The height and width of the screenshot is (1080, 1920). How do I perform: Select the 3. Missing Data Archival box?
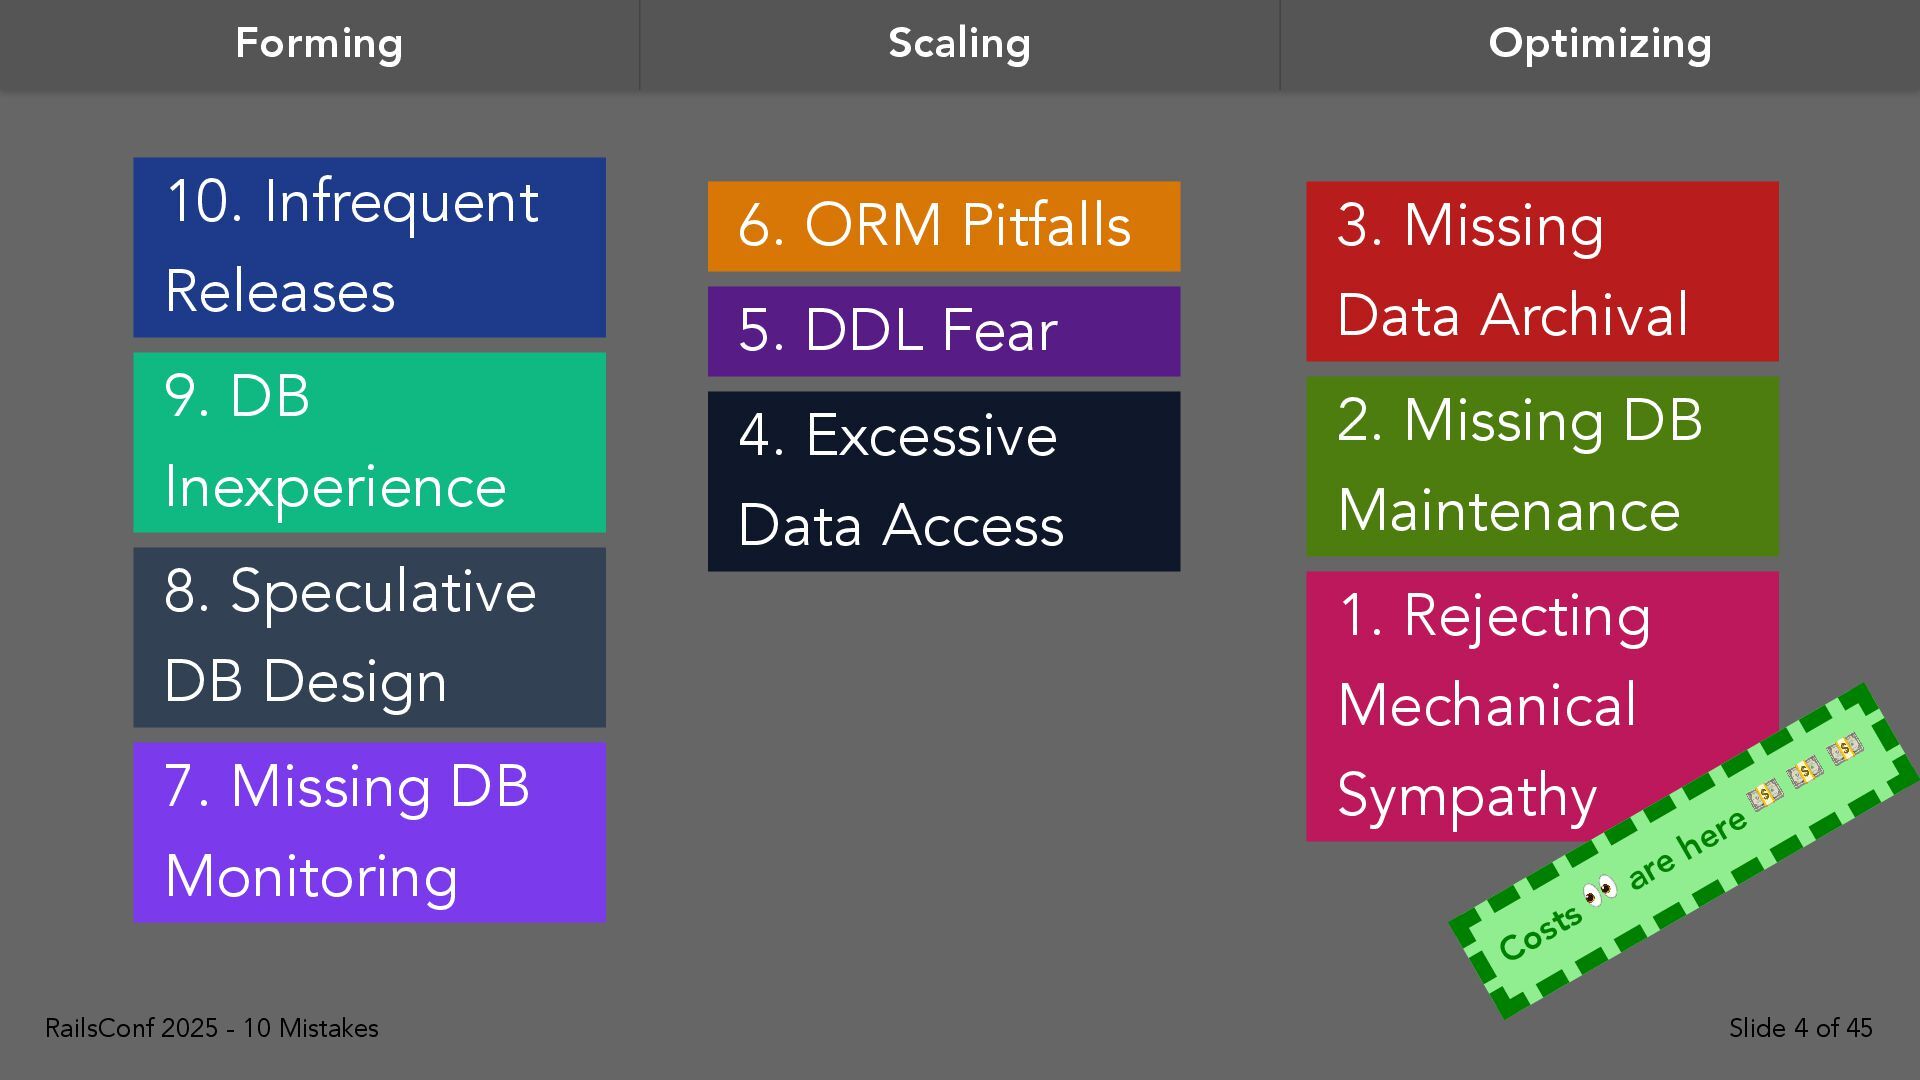point(1542,271)
